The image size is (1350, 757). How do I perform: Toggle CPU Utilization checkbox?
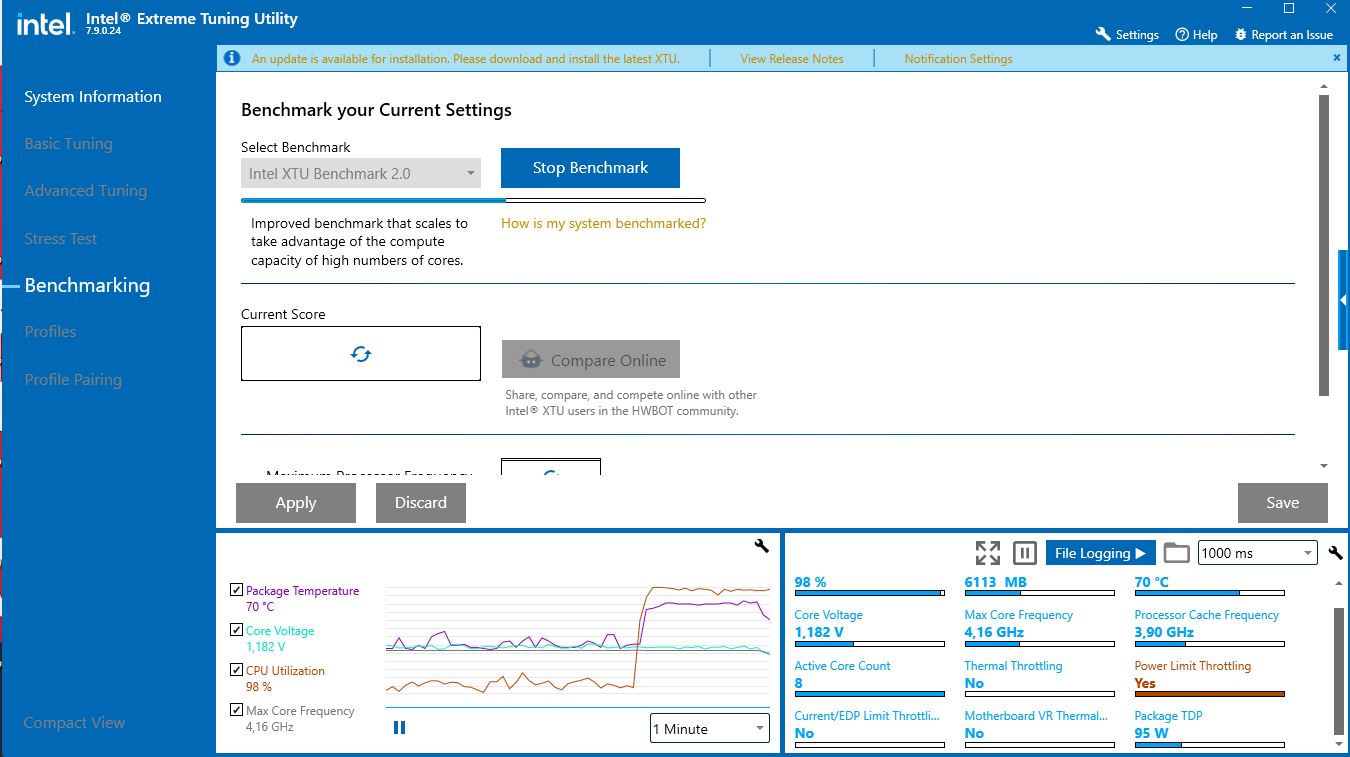(236, 670)
